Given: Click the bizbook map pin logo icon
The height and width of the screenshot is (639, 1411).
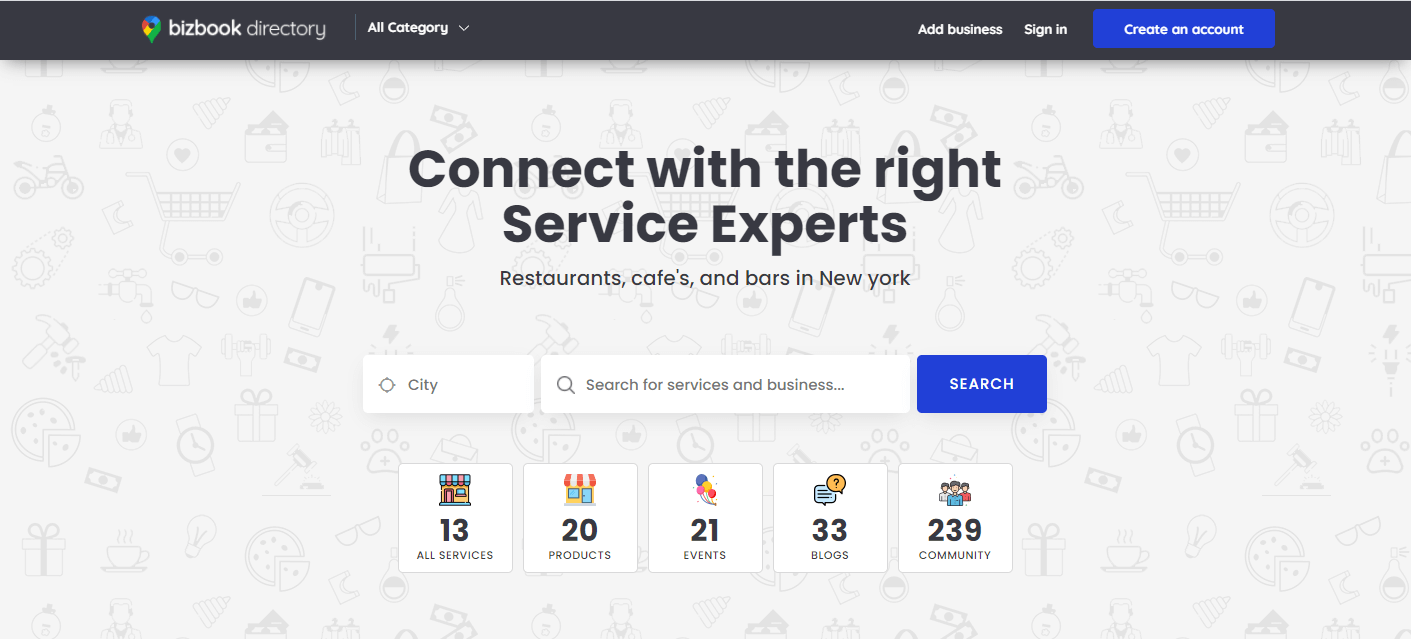Looking at the screenshot, I should click(151, 29).
